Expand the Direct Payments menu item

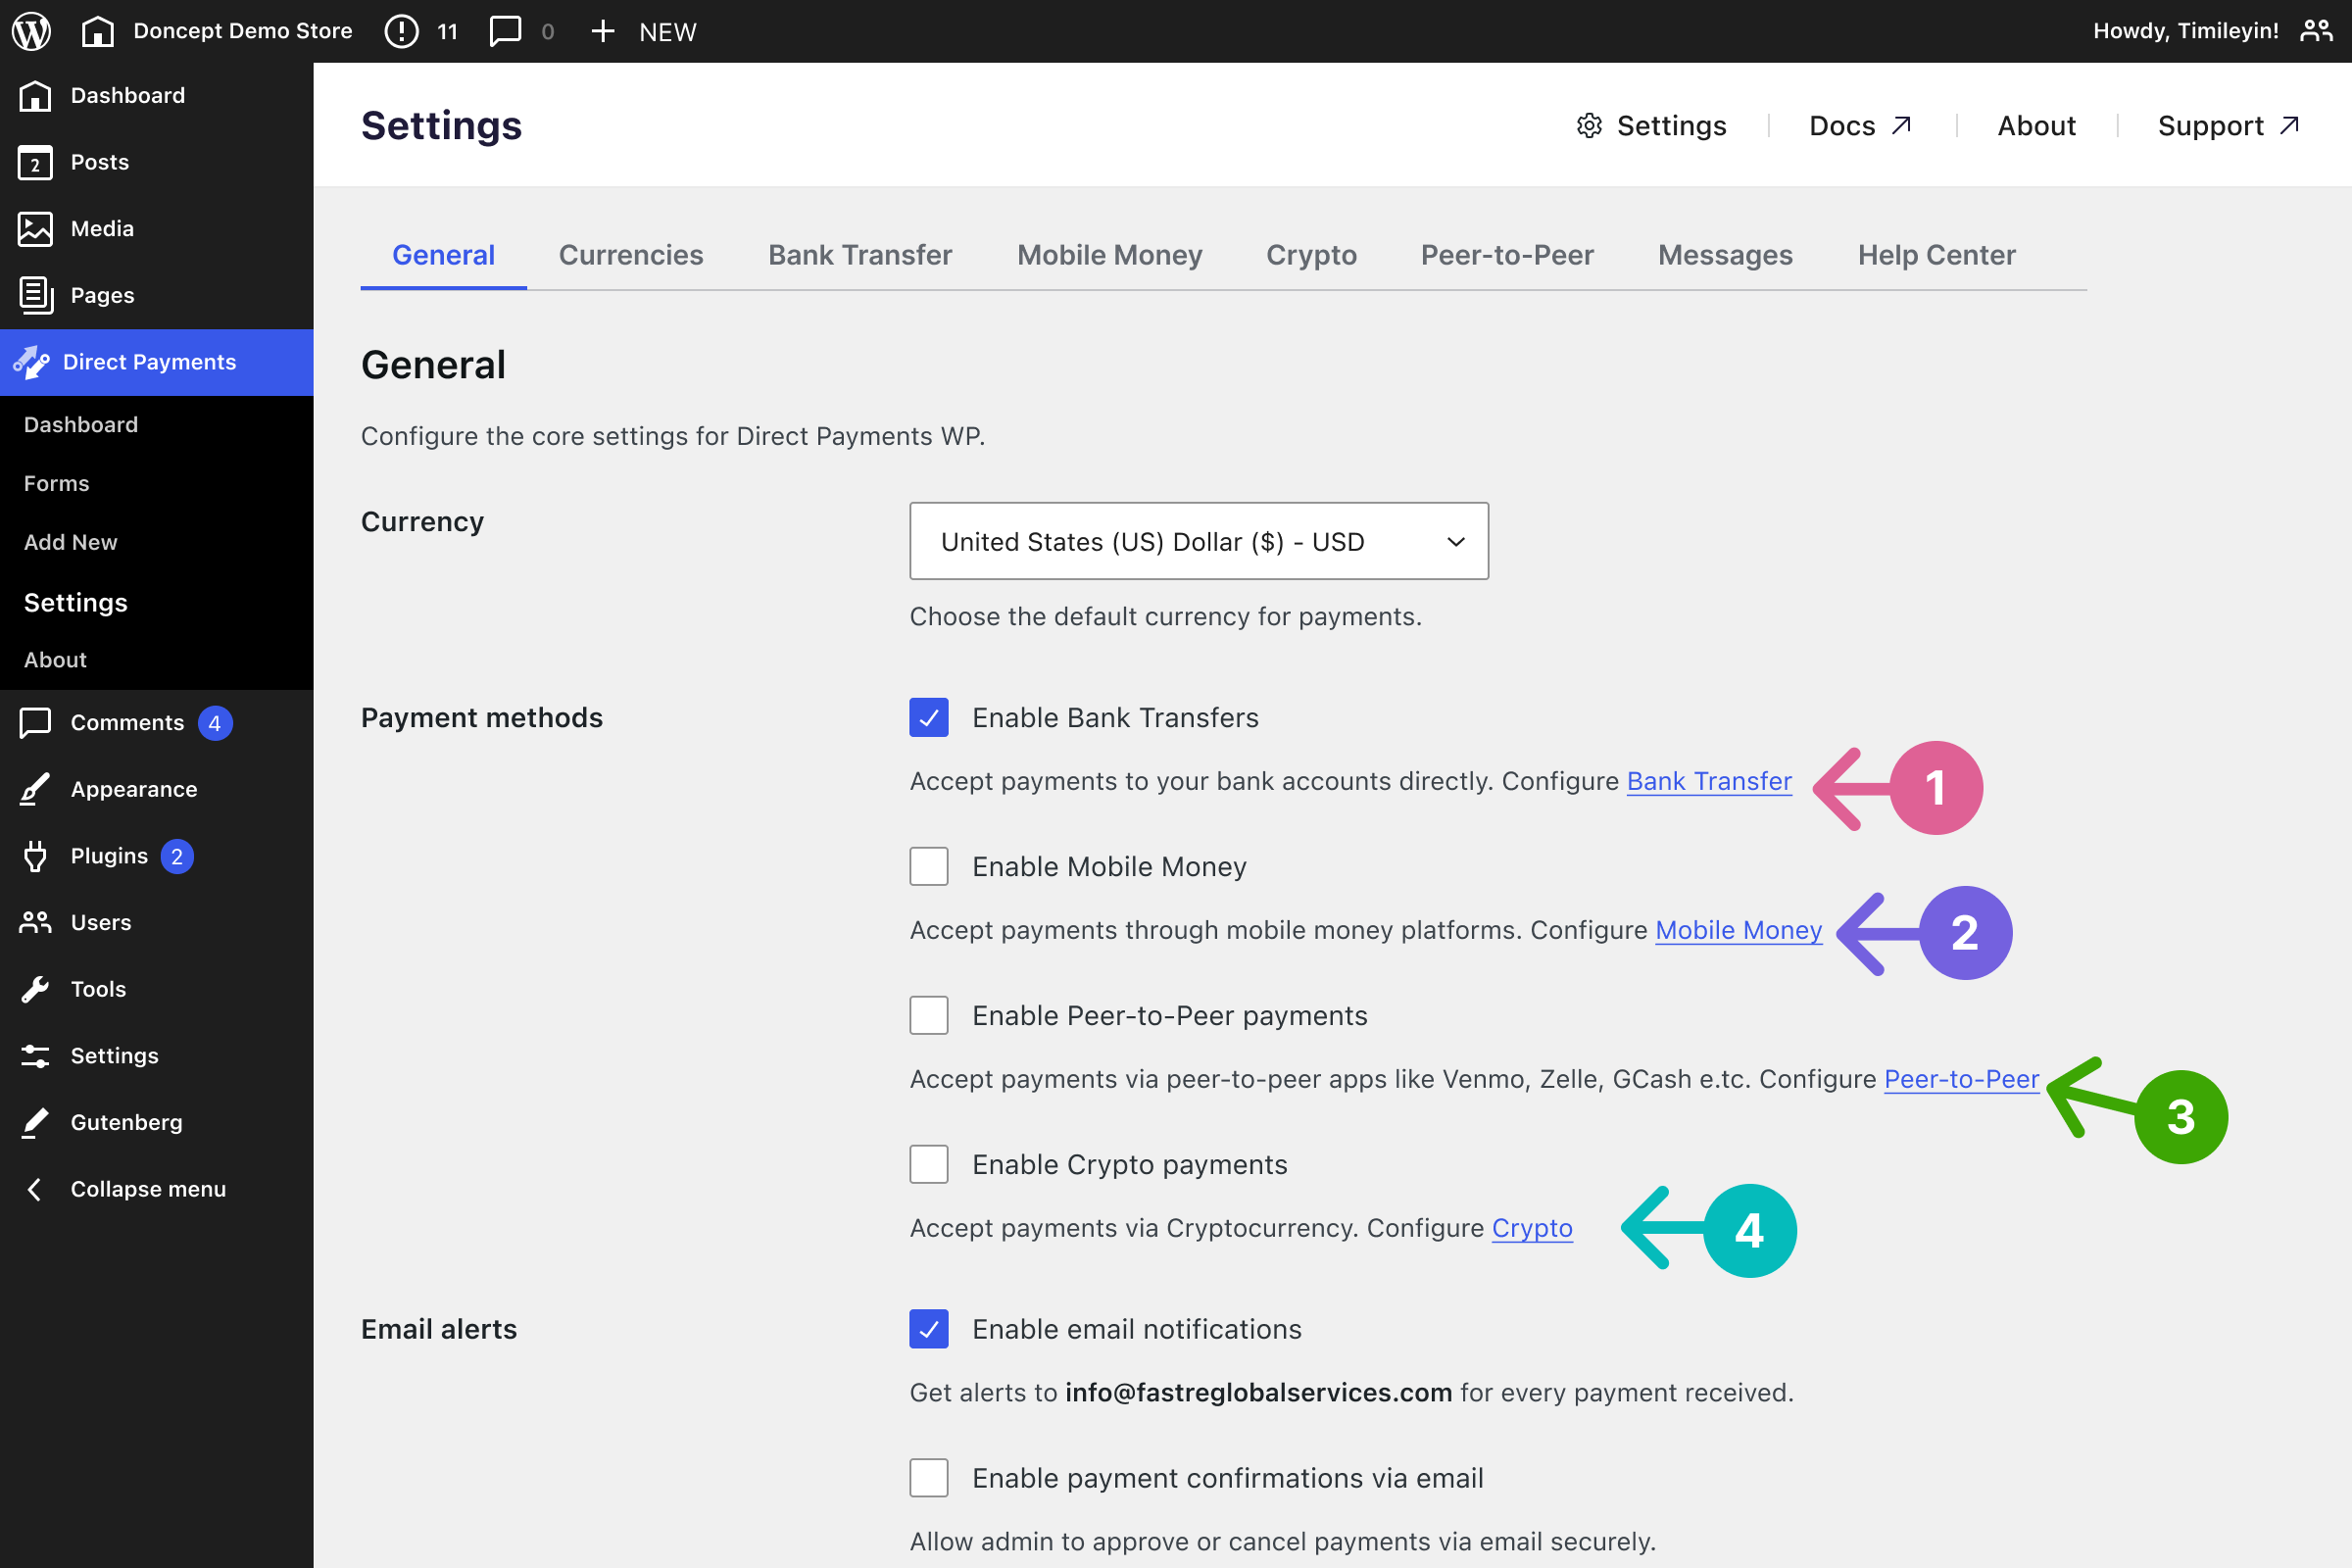coord(149,362)
